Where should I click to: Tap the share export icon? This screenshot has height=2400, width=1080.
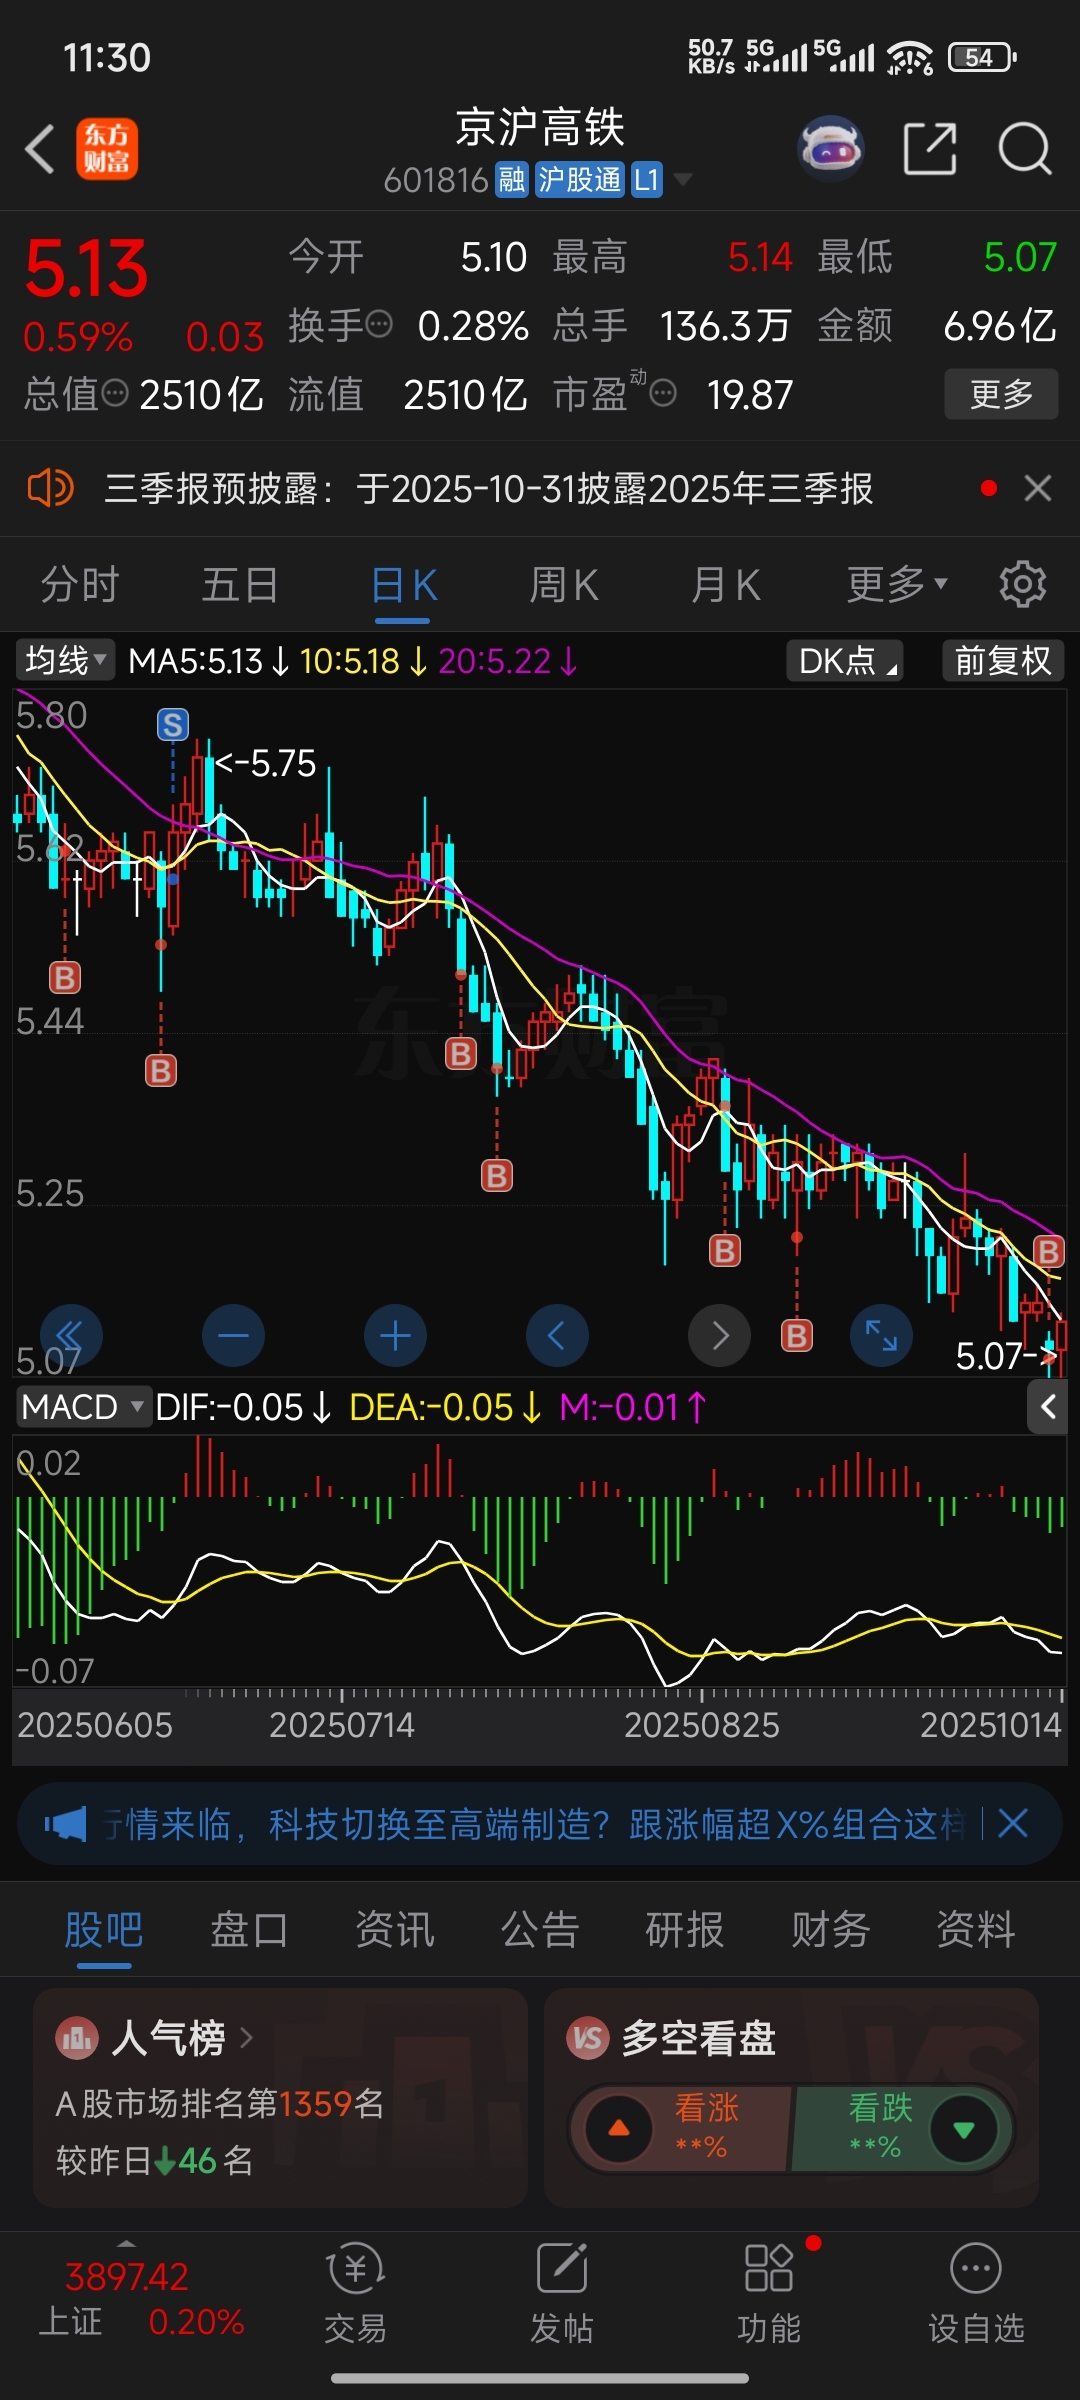[x=930, y=149]
